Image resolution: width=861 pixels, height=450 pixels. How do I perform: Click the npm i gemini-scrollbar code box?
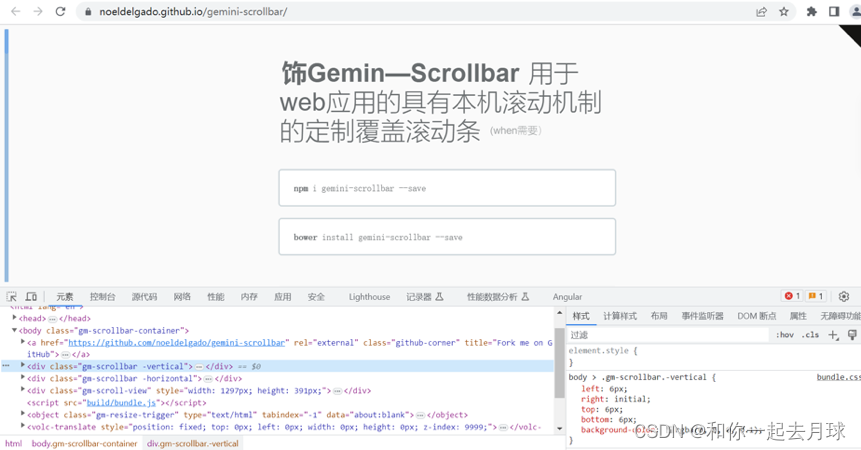click(447, 188)
